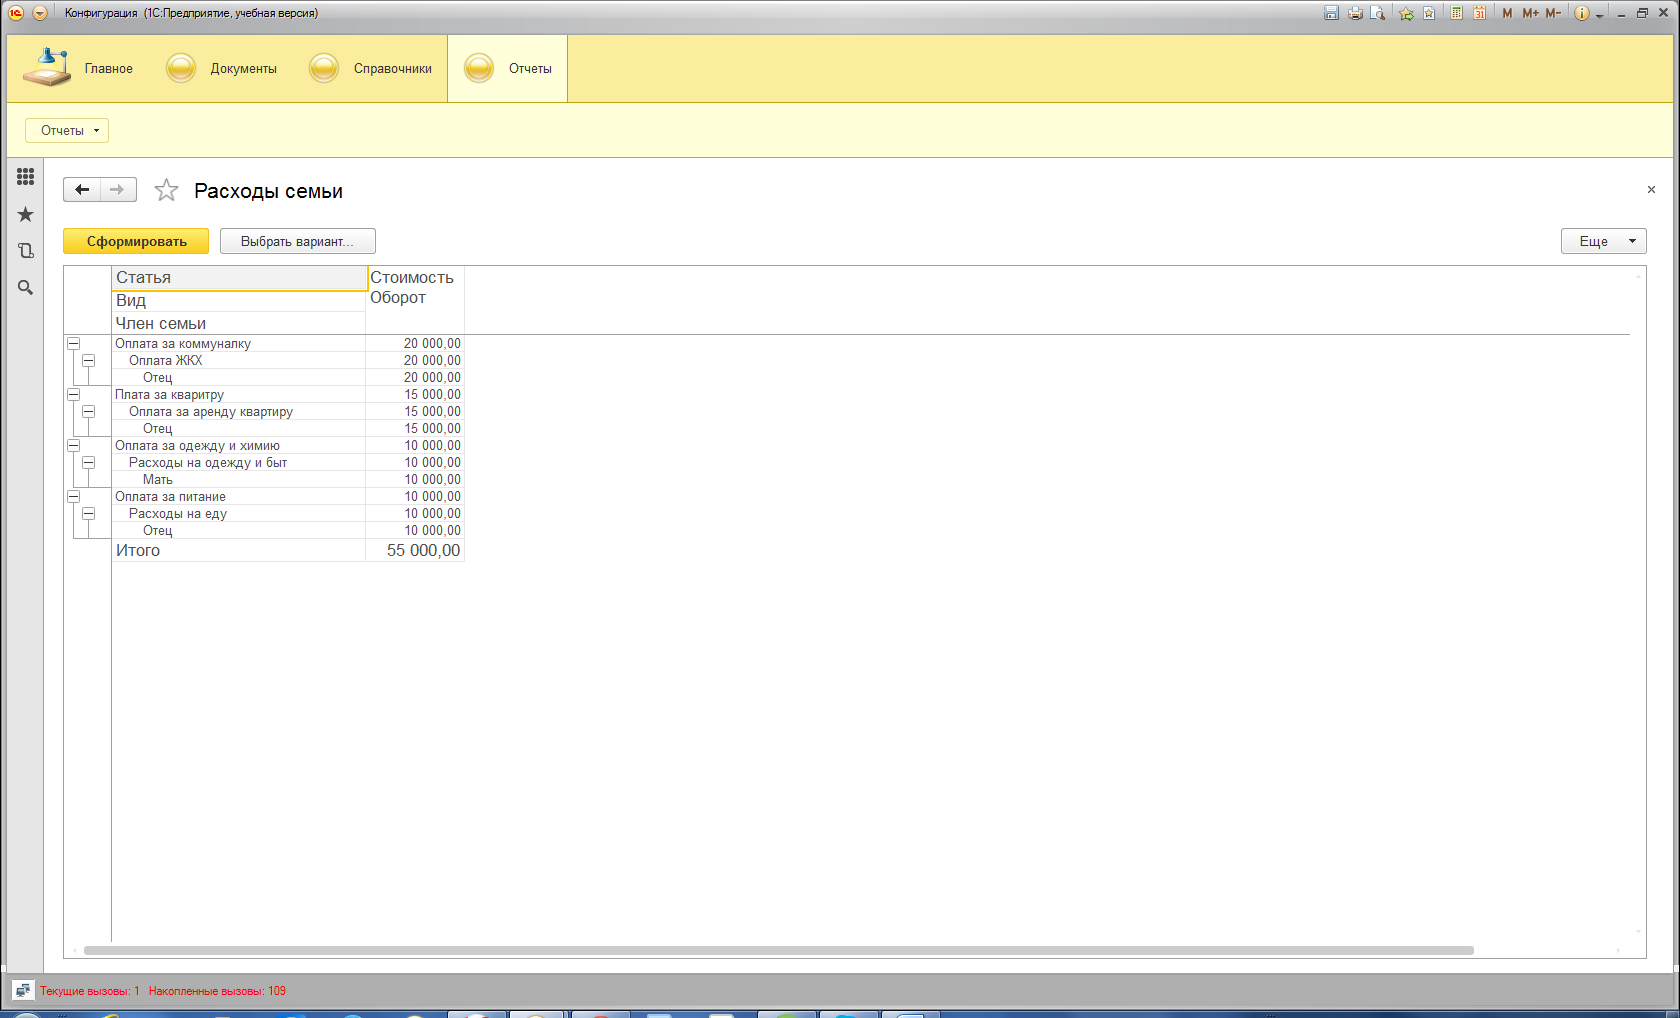Open the Еще dropdown menu
This screenshot has width=1680, height=1018.
[1603, 241]
